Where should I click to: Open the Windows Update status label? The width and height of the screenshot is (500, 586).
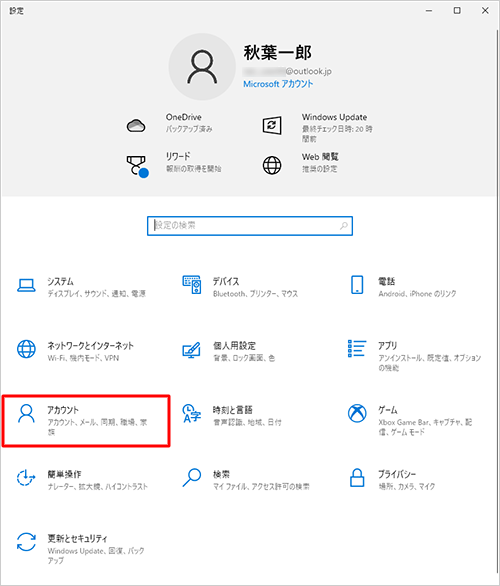334,117
